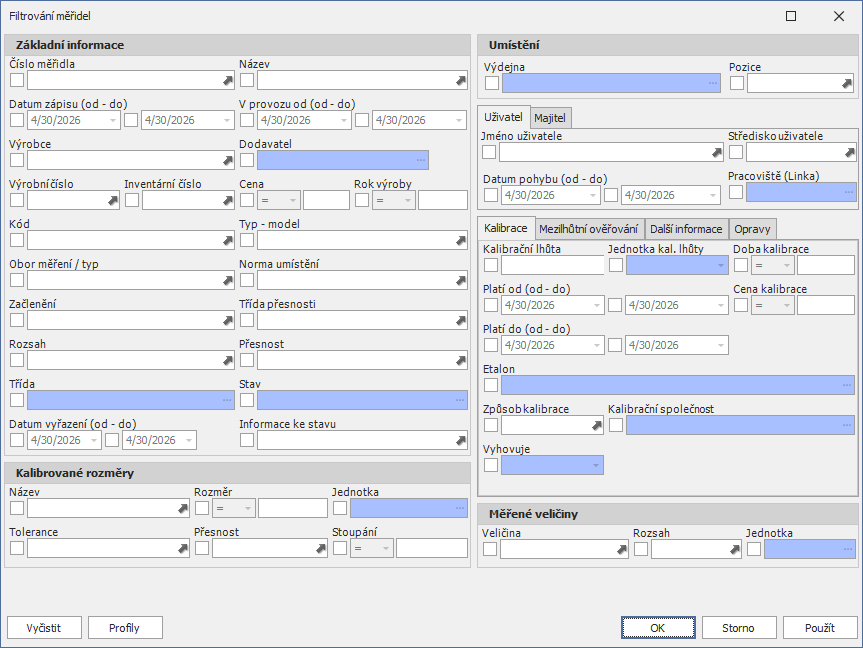Tick the Veličina filter checkbox
The width and height of the screenshot is (863, 648).
point(490,549)
